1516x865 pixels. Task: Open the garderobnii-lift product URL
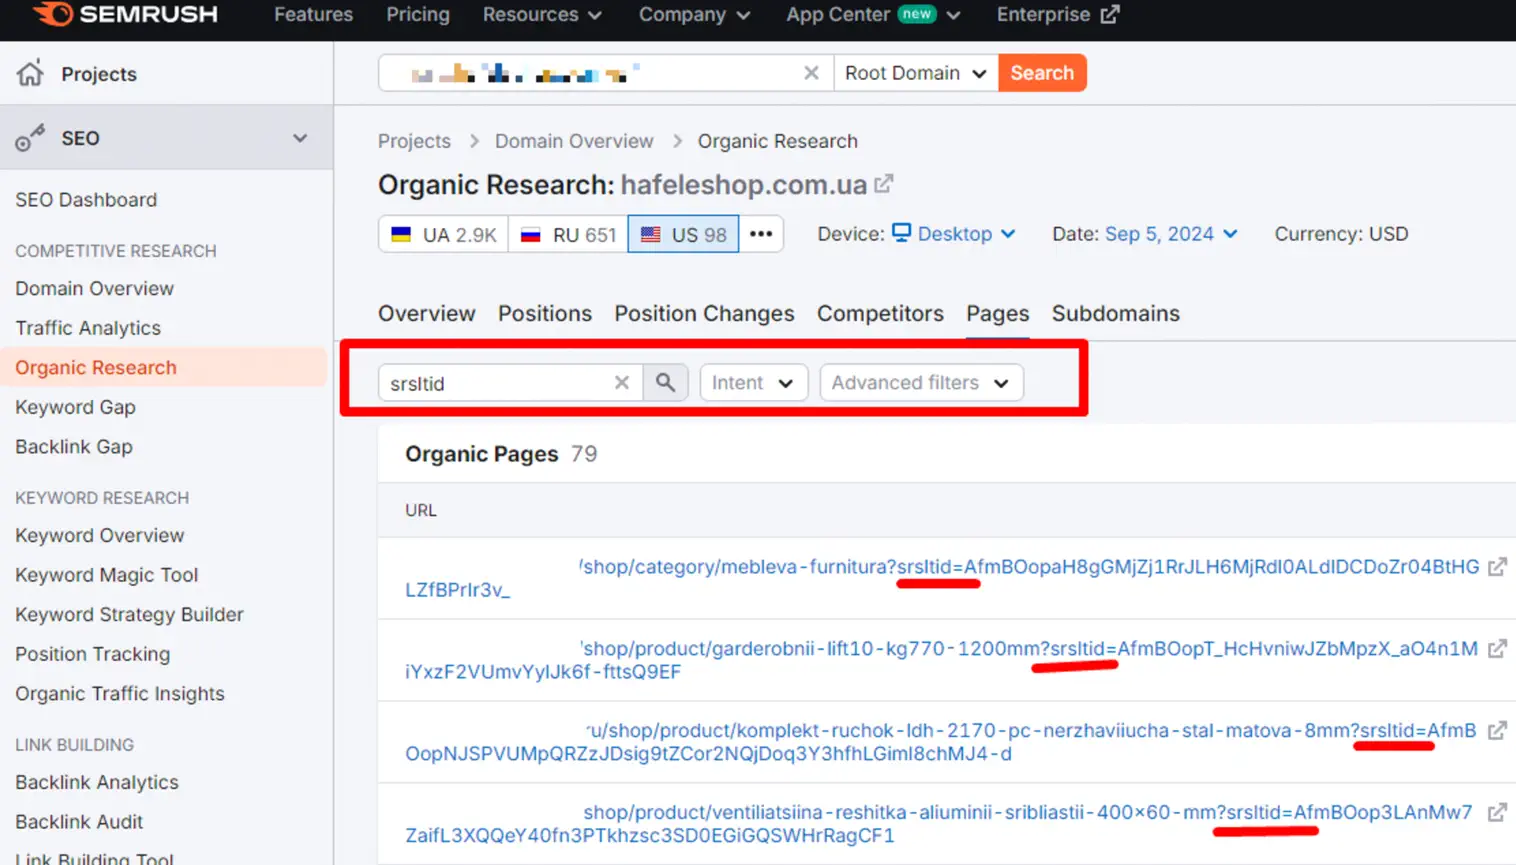(941, 660)
